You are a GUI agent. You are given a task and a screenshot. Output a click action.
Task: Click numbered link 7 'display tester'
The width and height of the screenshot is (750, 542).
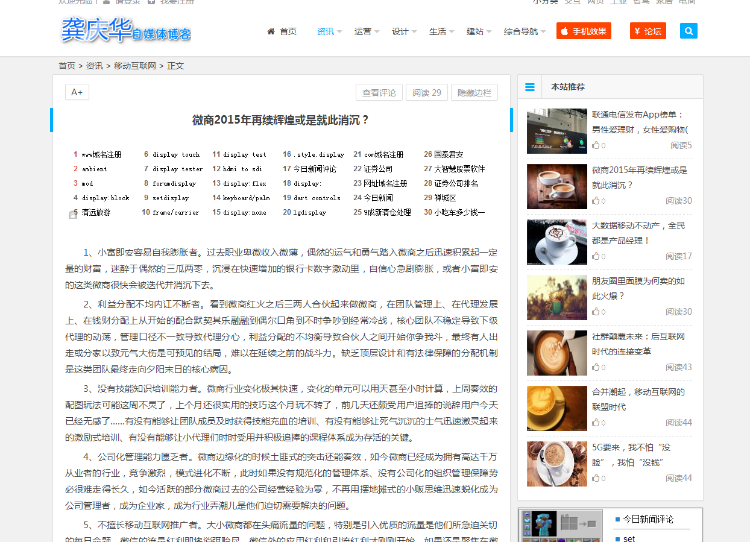pyautogui.click(x=177, y=169)
